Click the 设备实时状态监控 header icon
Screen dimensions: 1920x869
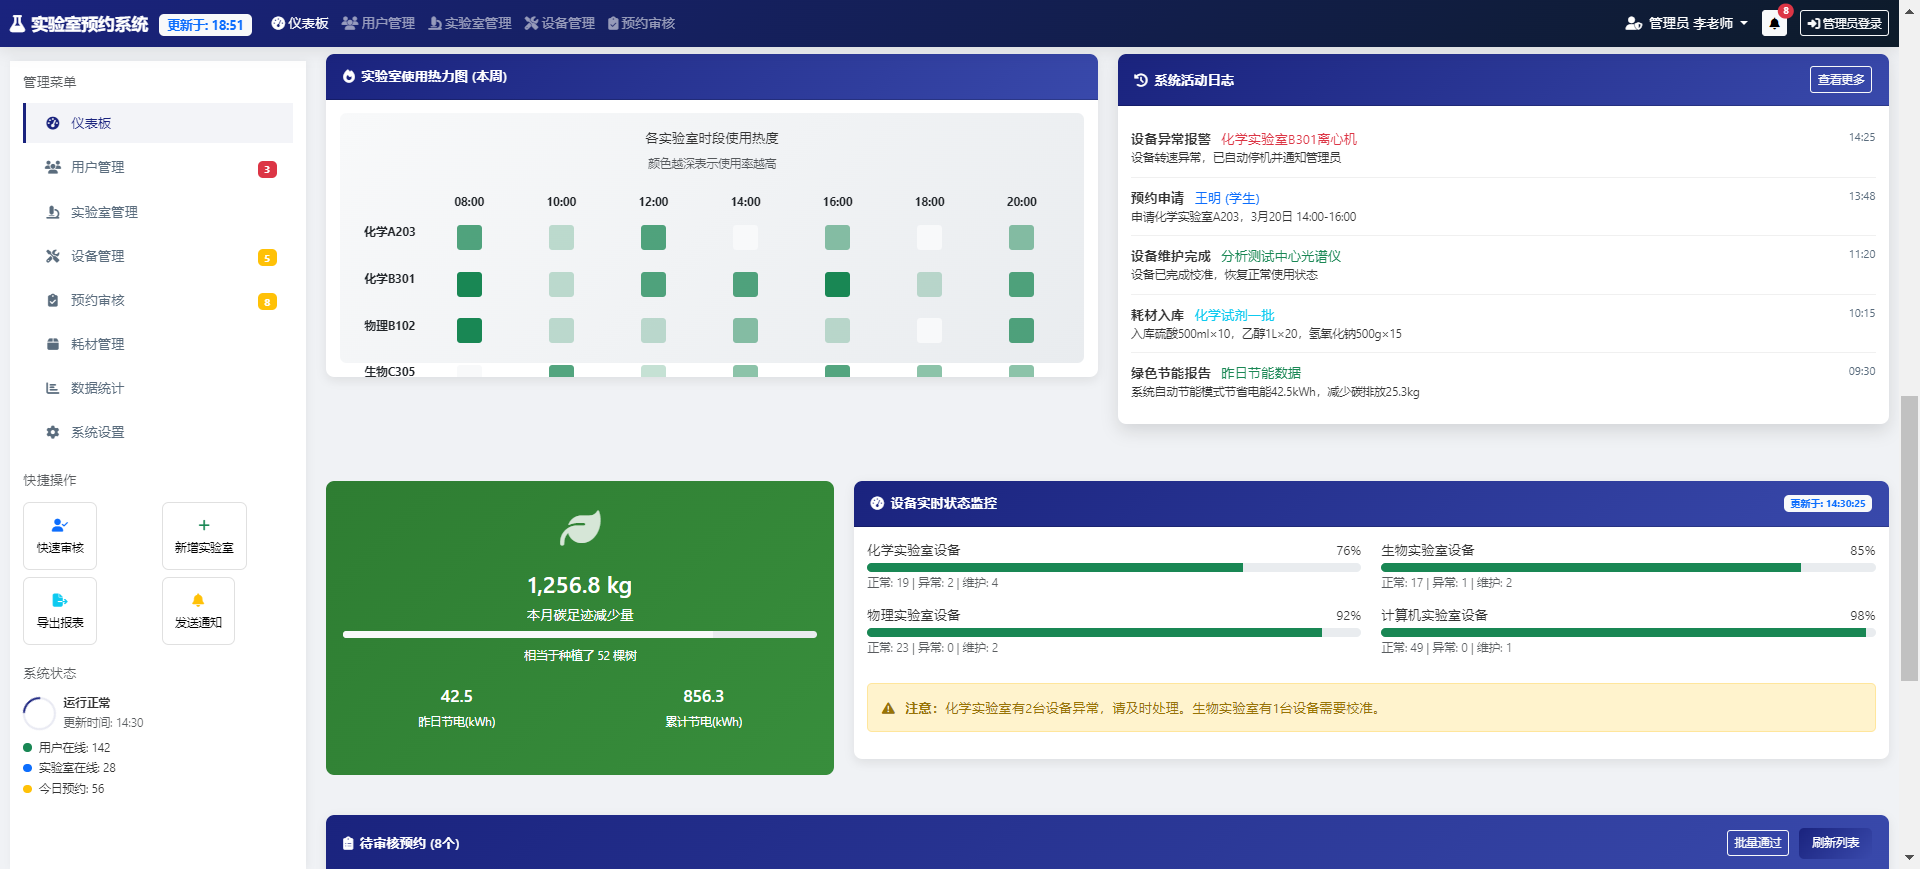click(x=877, y=503)
